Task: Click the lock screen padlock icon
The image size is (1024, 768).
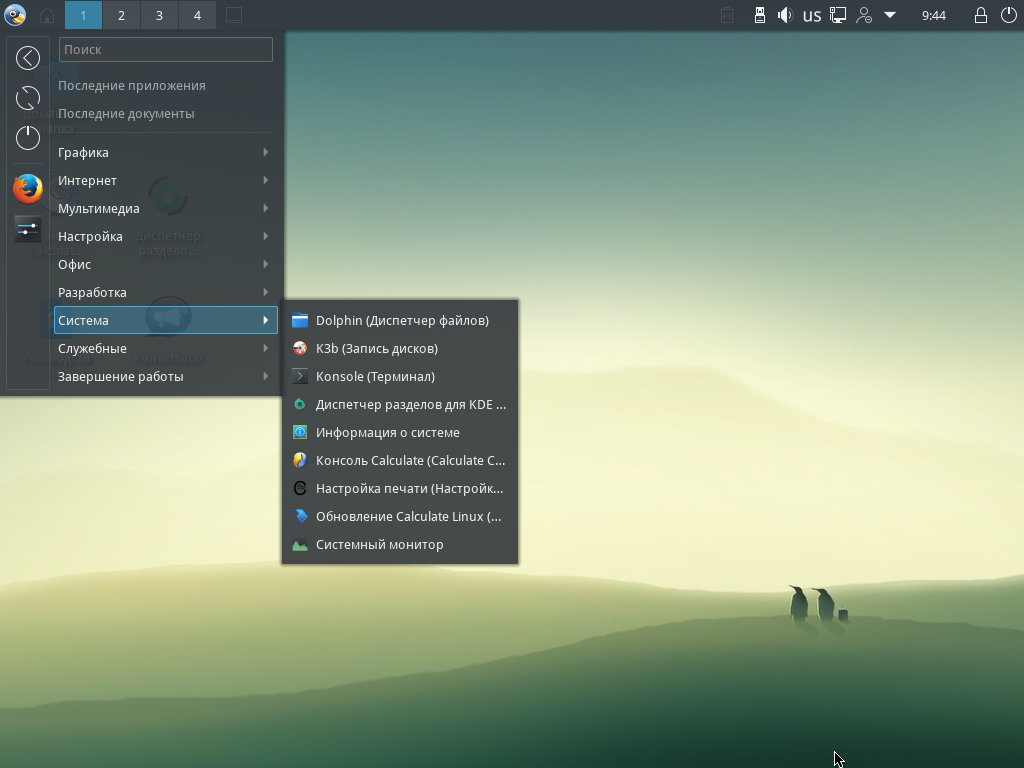Action: (981, 15)
